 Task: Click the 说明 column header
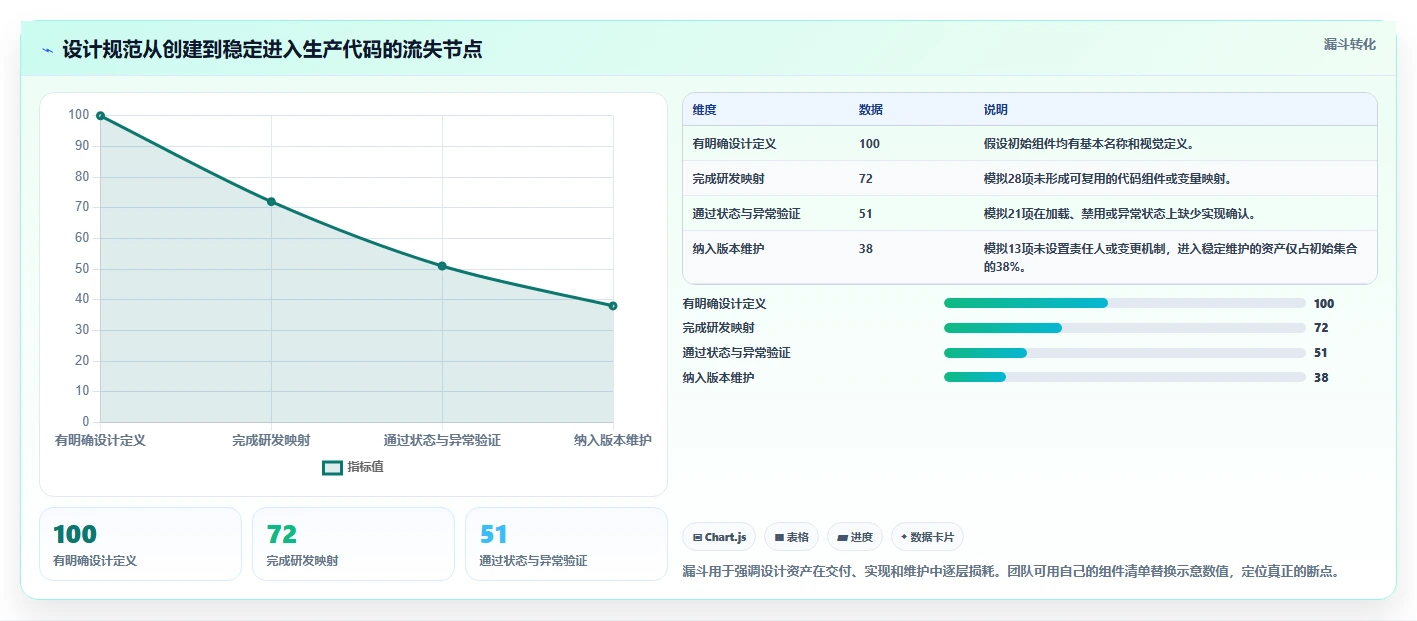coord(996,110)
